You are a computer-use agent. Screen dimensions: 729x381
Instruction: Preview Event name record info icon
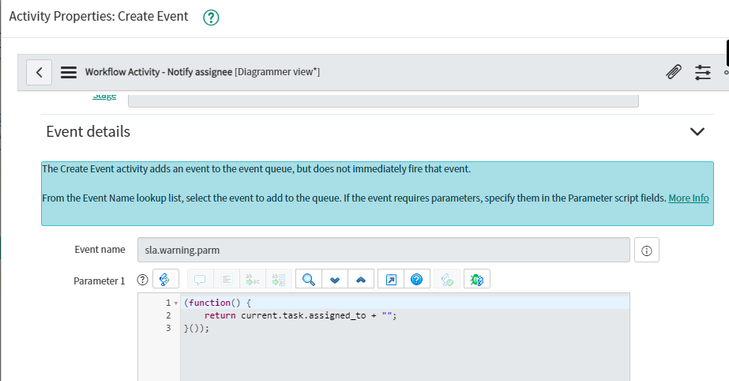click(x=647, y=251)
